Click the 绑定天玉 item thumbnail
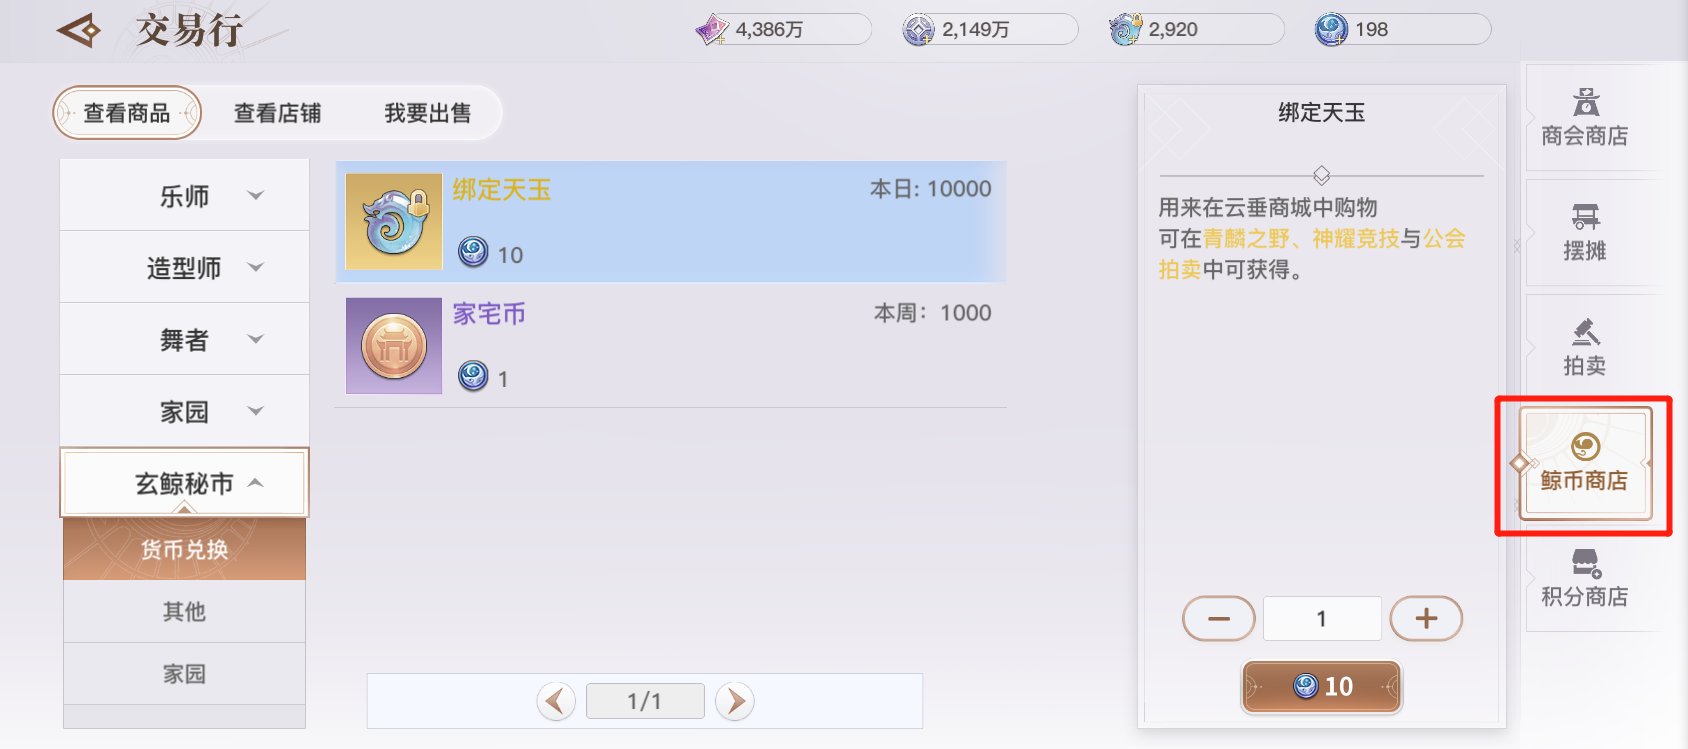1688x749 pixels. [394, 221]
